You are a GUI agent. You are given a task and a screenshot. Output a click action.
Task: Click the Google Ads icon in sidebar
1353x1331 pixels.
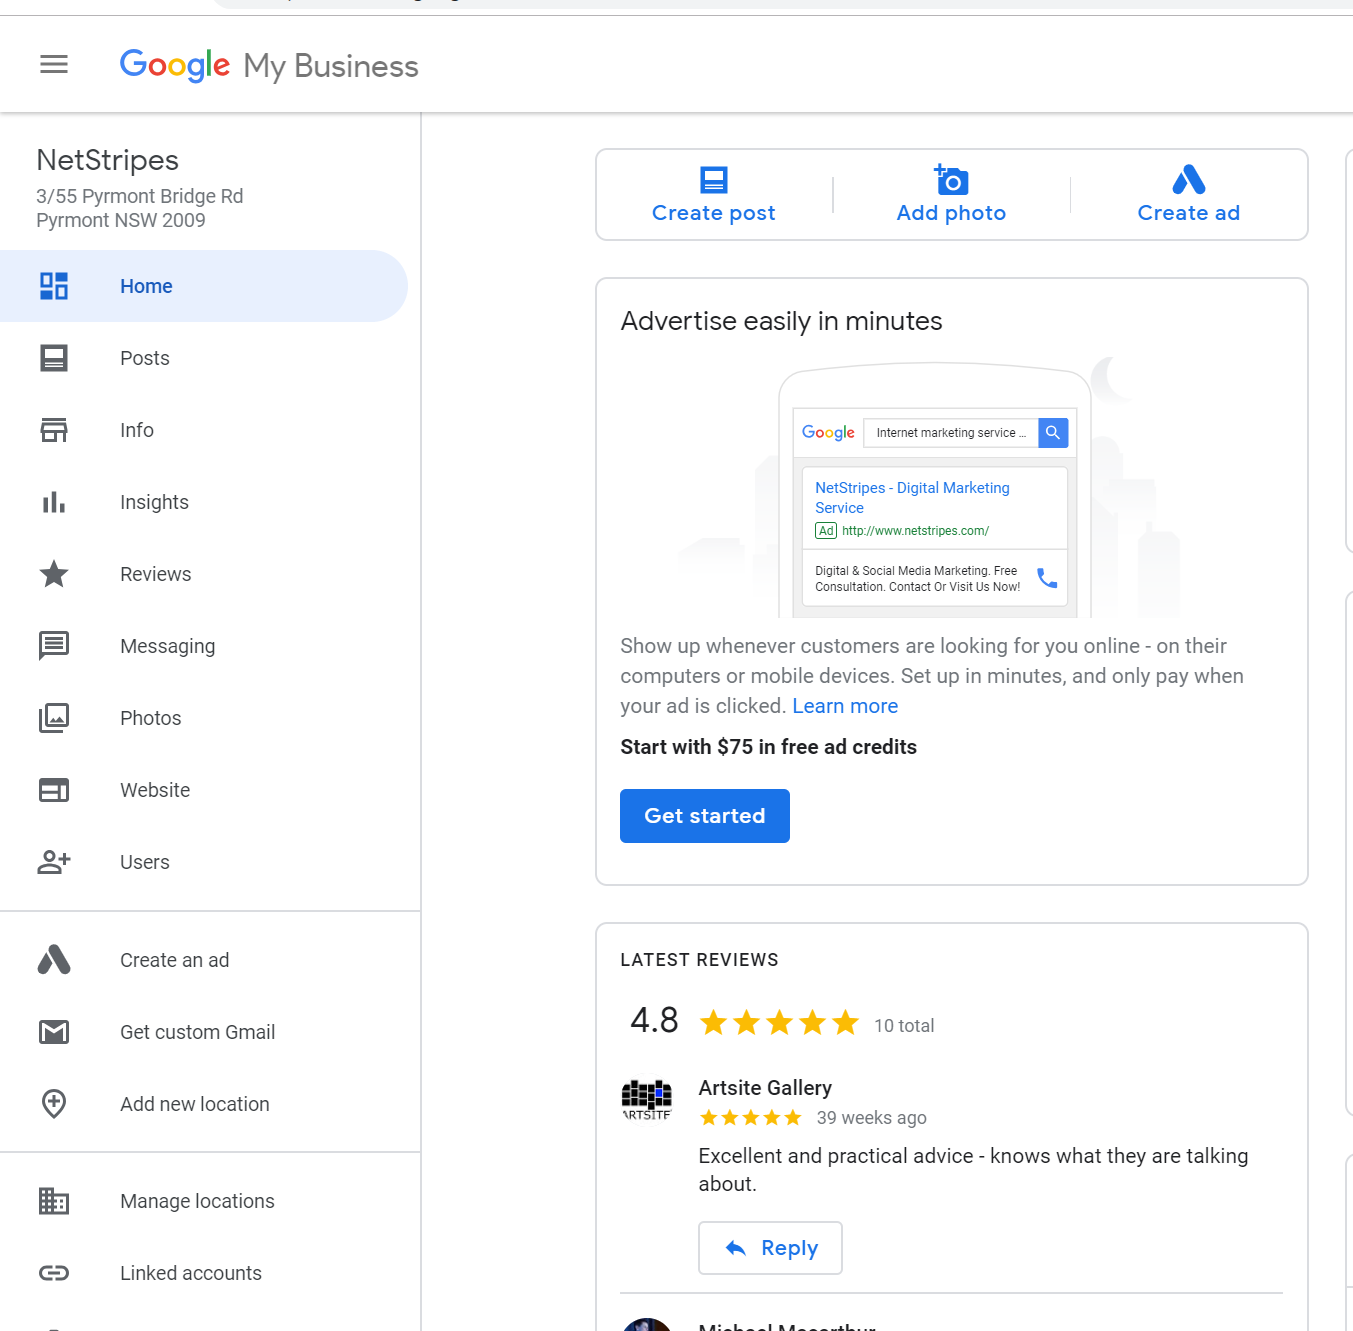54,960
